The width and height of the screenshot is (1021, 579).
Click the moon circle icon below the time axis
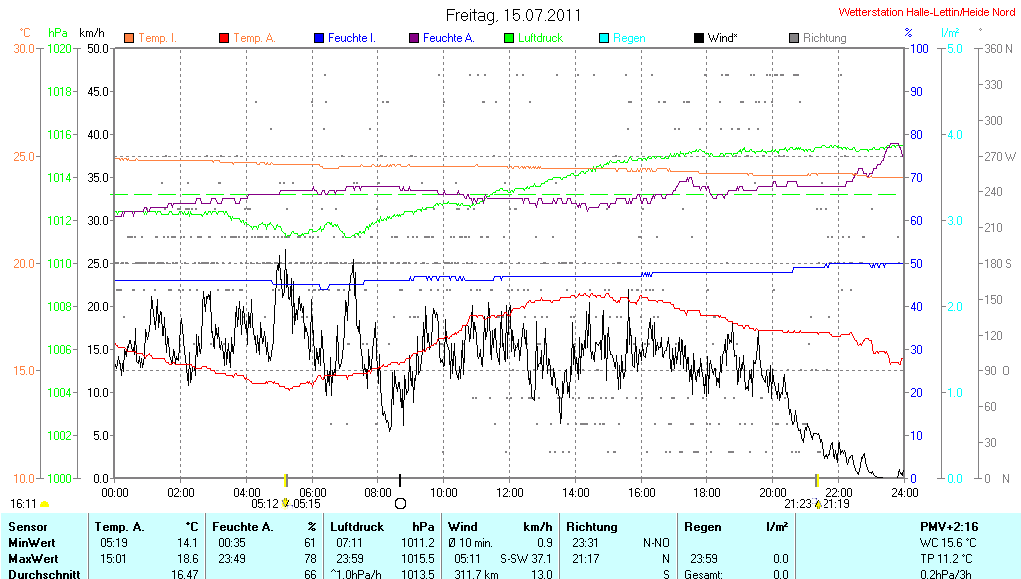pyautogui.click(x=401, y=504)
